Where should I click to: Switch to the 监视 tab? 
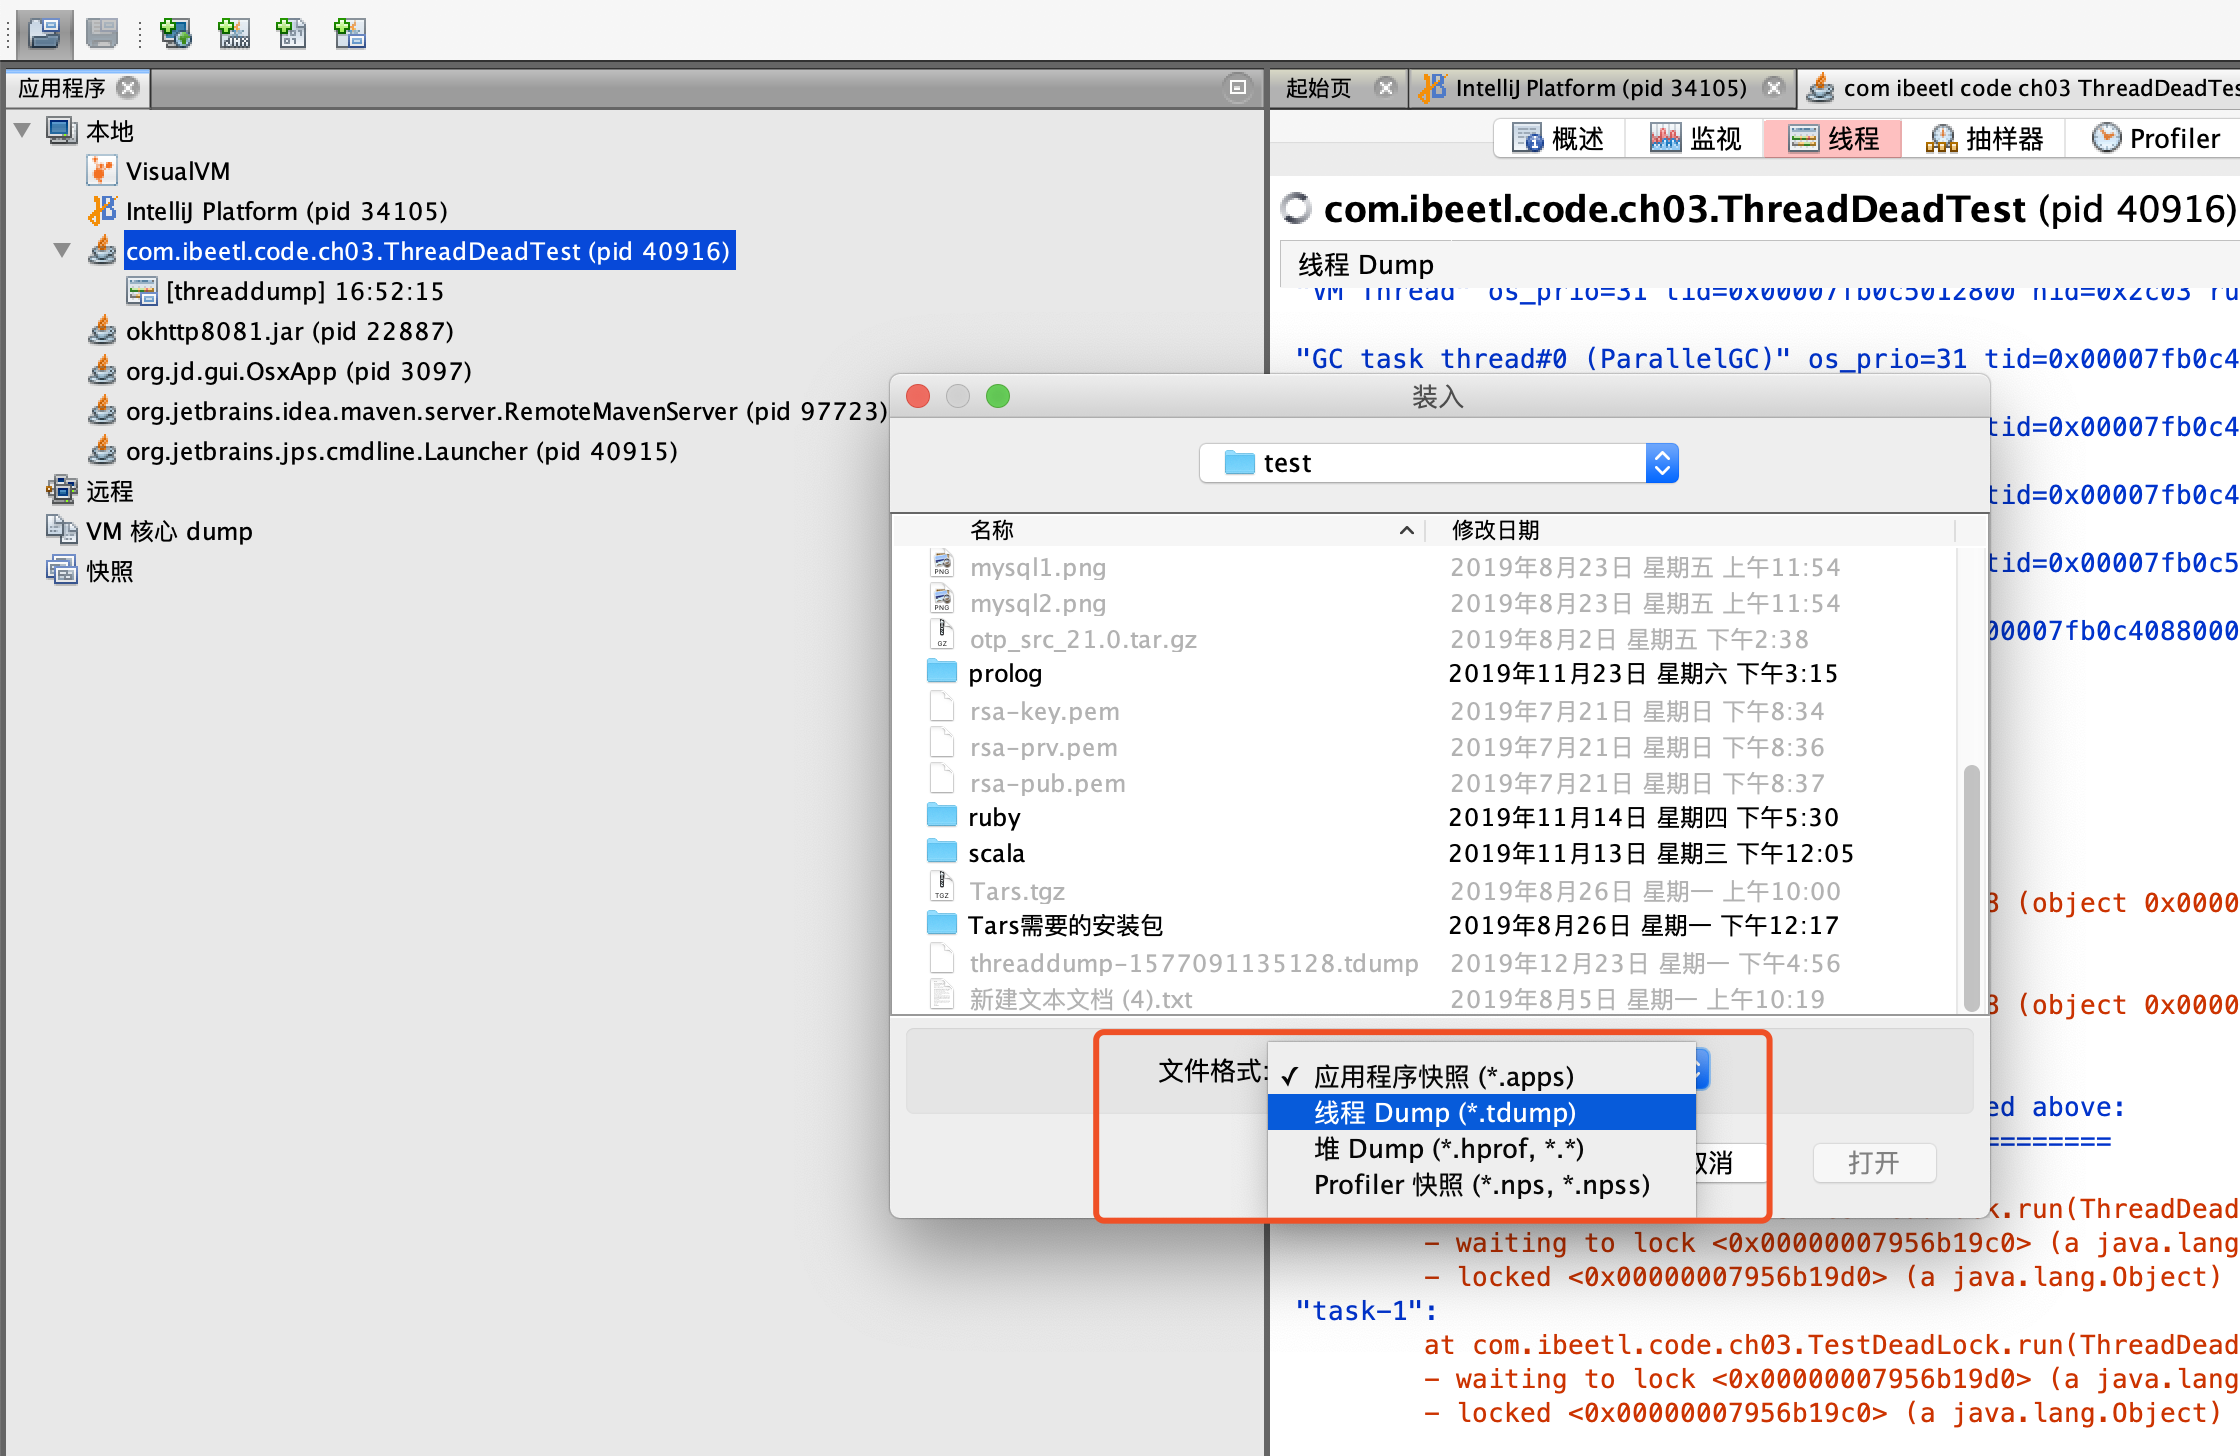click(1695, 138)
